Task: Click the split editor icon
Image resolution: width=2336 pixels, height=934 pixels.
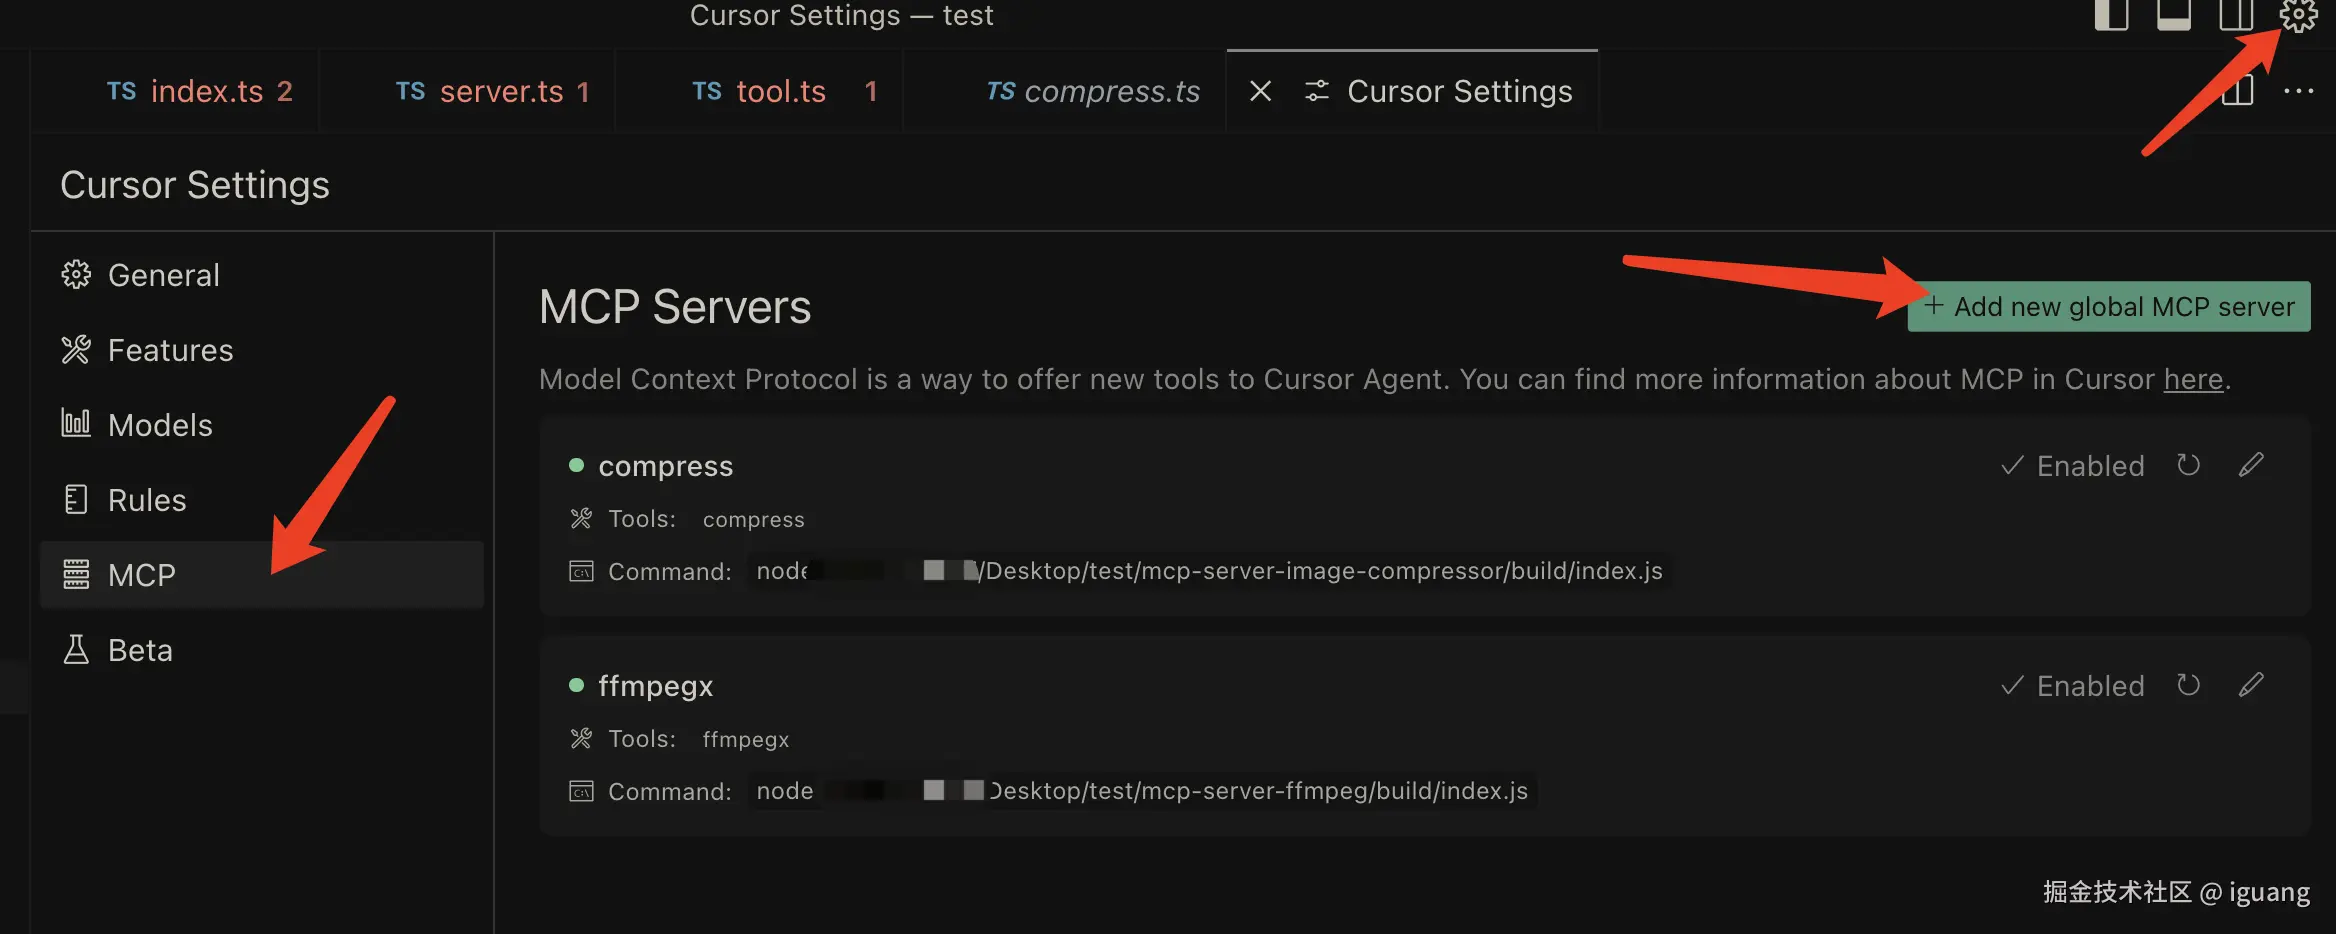Action: tap(2238, 91)
